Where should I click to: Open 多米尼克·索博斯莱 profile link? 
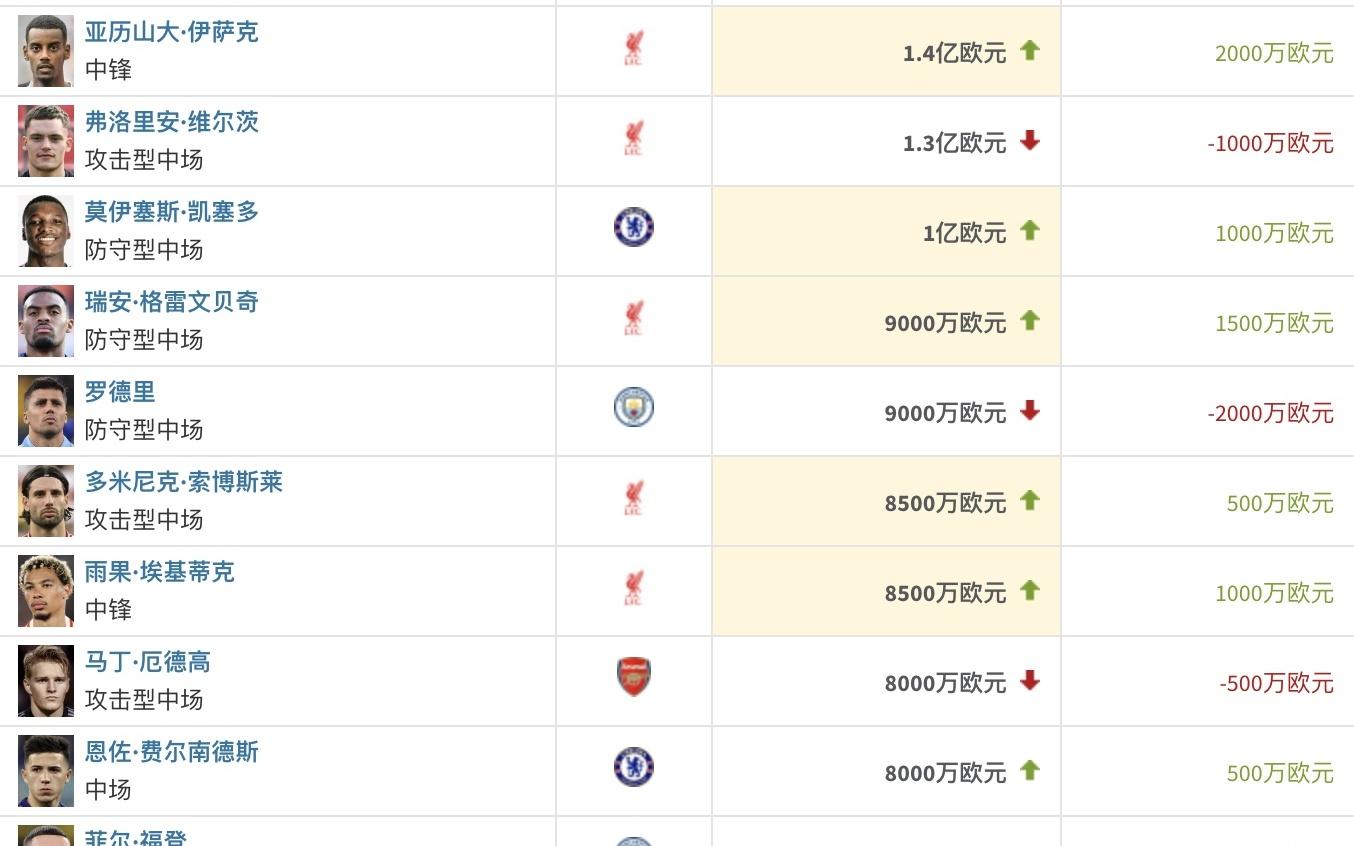(184, 482)
